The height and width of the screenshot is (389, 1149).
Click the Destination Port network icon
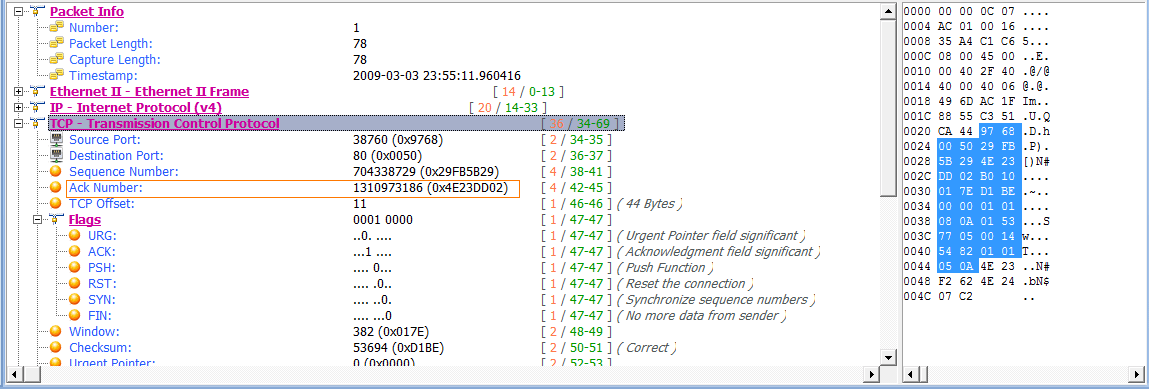pyautogui.click(x=56, y=155)
